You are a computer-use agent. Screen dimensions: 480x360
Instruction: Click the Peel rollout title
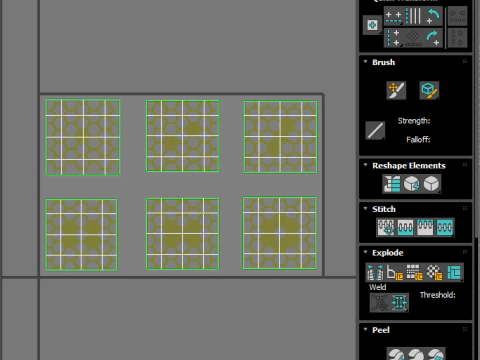(x=381, y=330)
